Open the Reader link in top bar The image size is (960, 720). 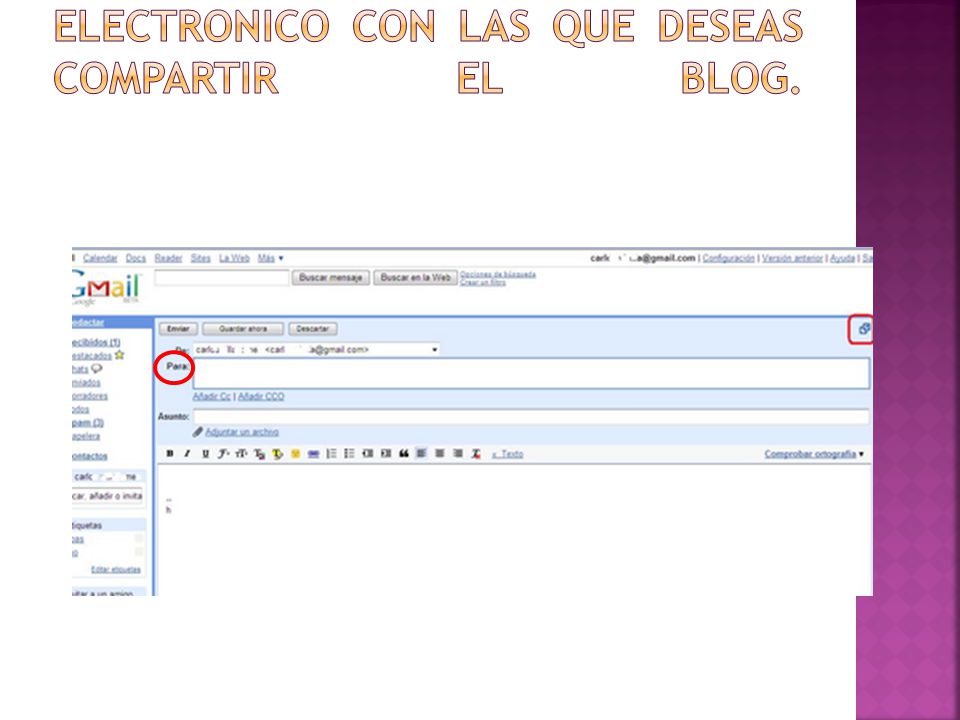coord(168,258)
